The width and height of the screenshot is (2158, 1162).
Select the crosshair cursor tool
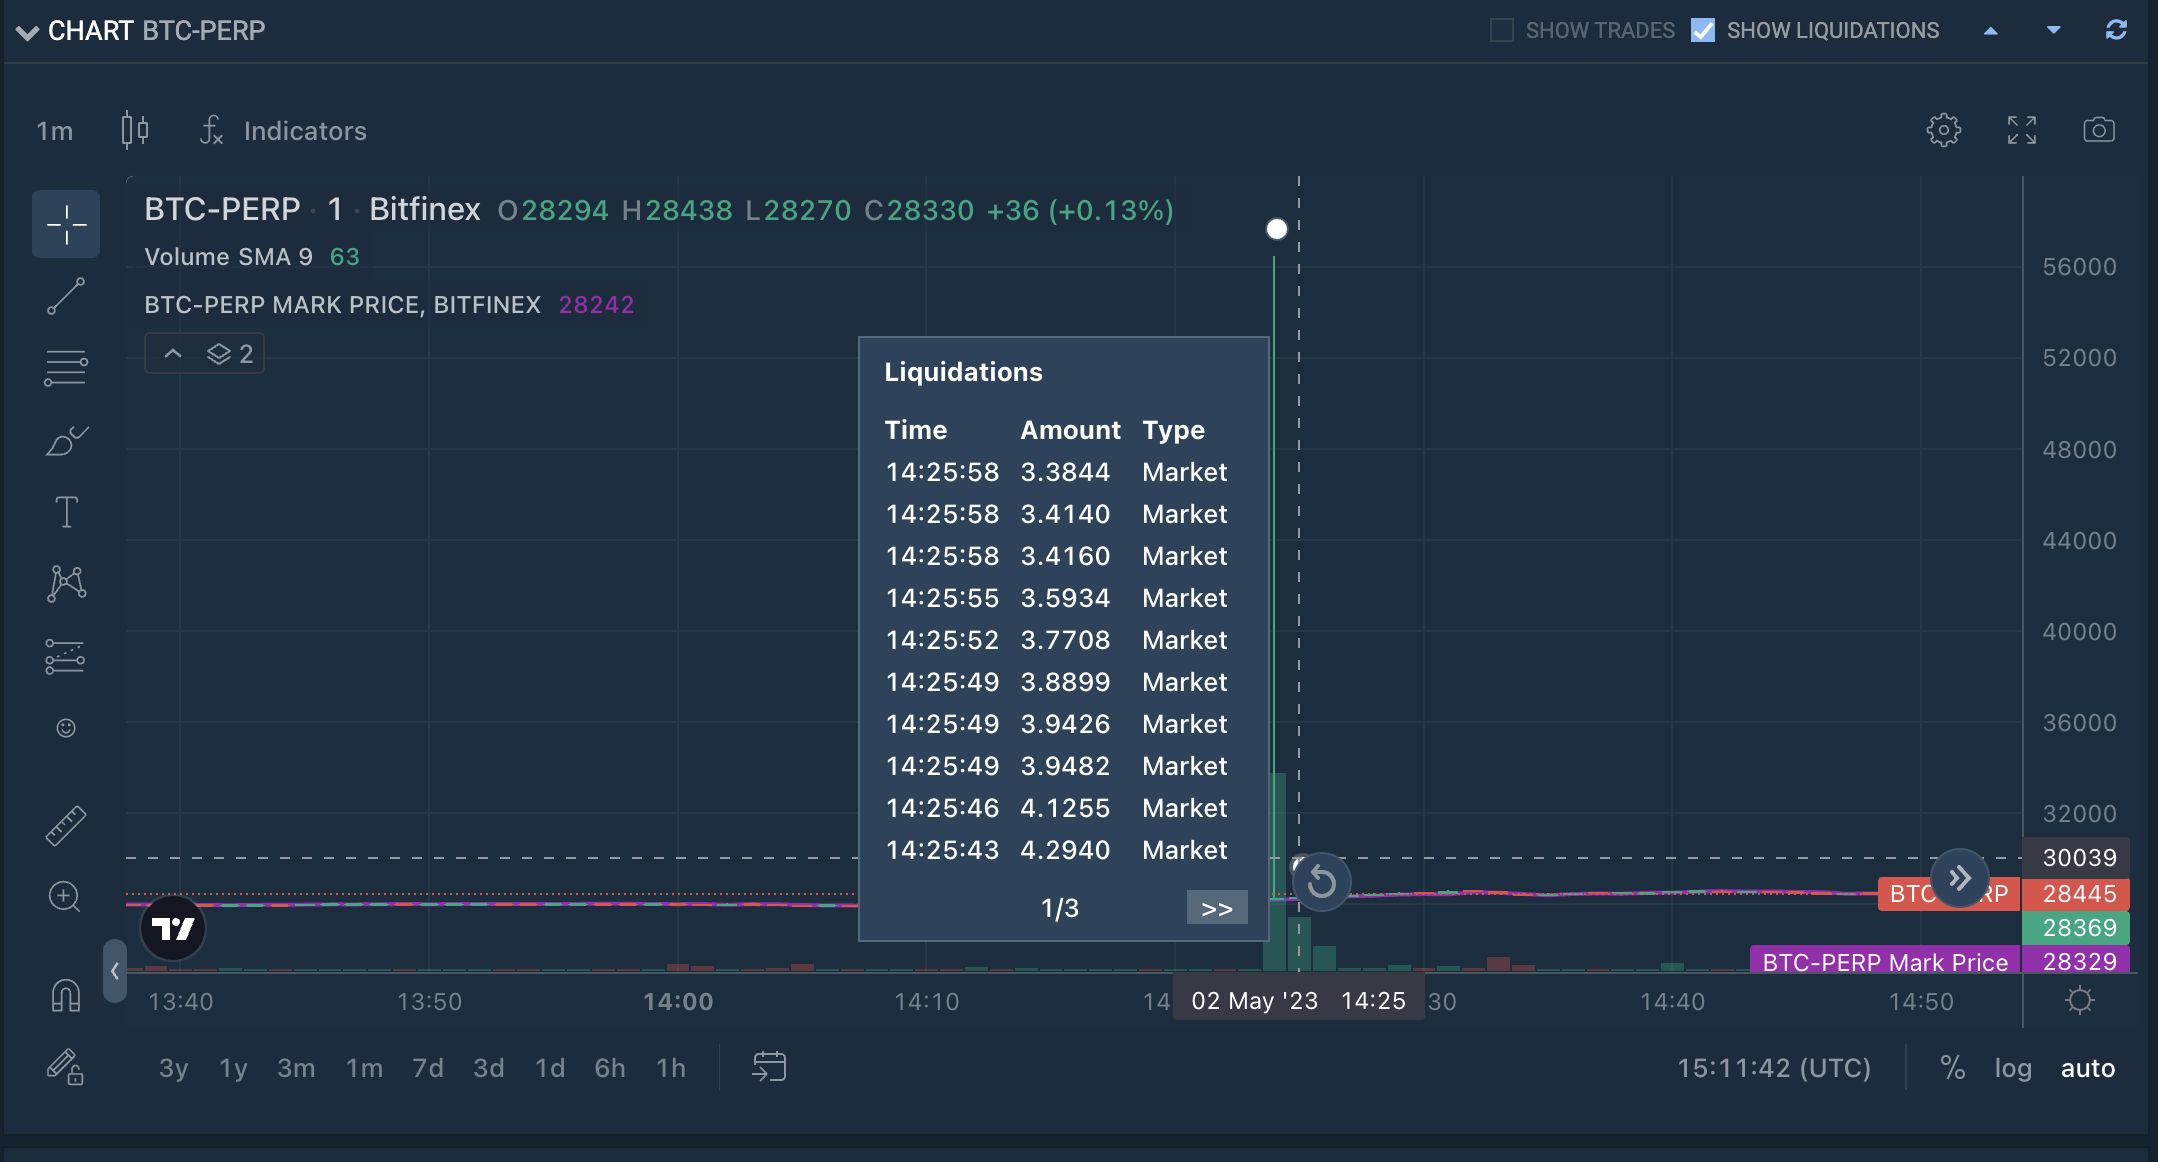pos(66,224)
